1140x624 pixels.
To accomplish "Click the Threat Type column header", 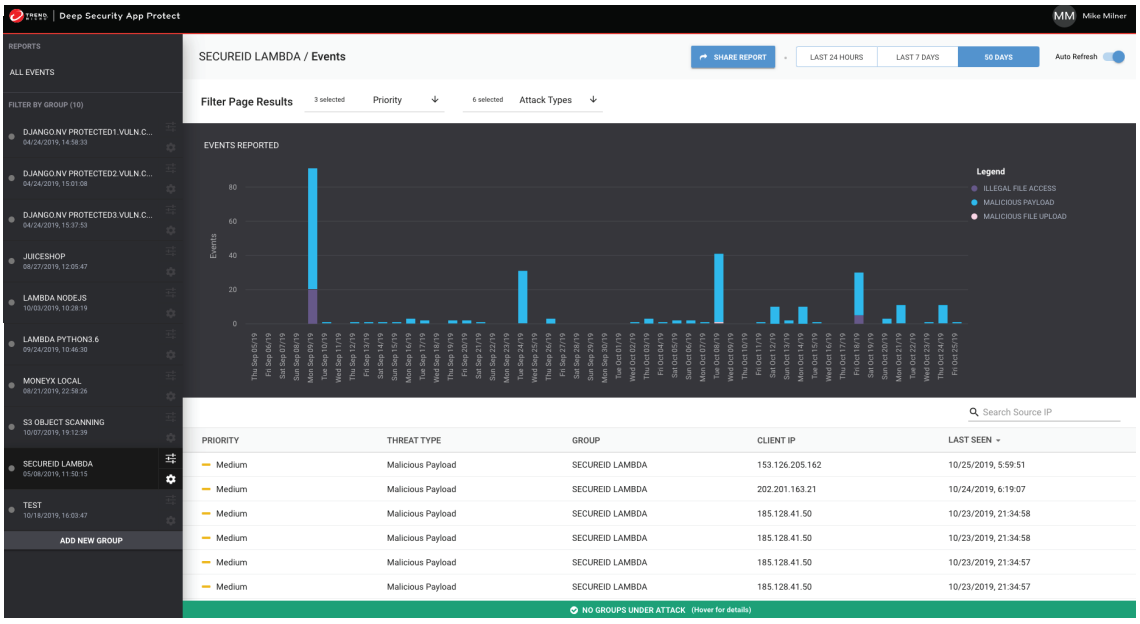I will pyautogui.click(x=414, y=441).
